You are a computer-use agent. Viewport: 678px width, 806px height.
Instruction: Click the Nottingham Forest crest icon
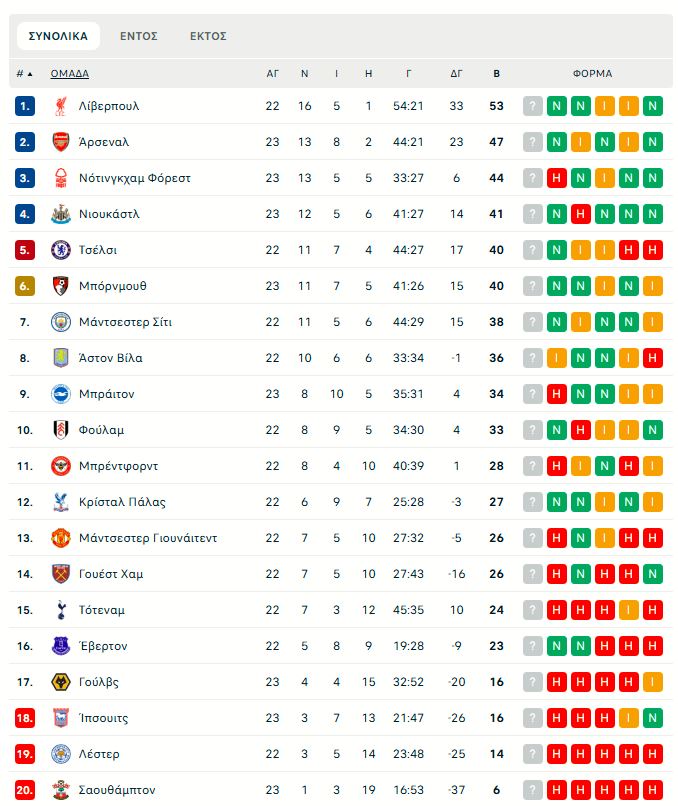pyautogui.click(x=61, y=178)
